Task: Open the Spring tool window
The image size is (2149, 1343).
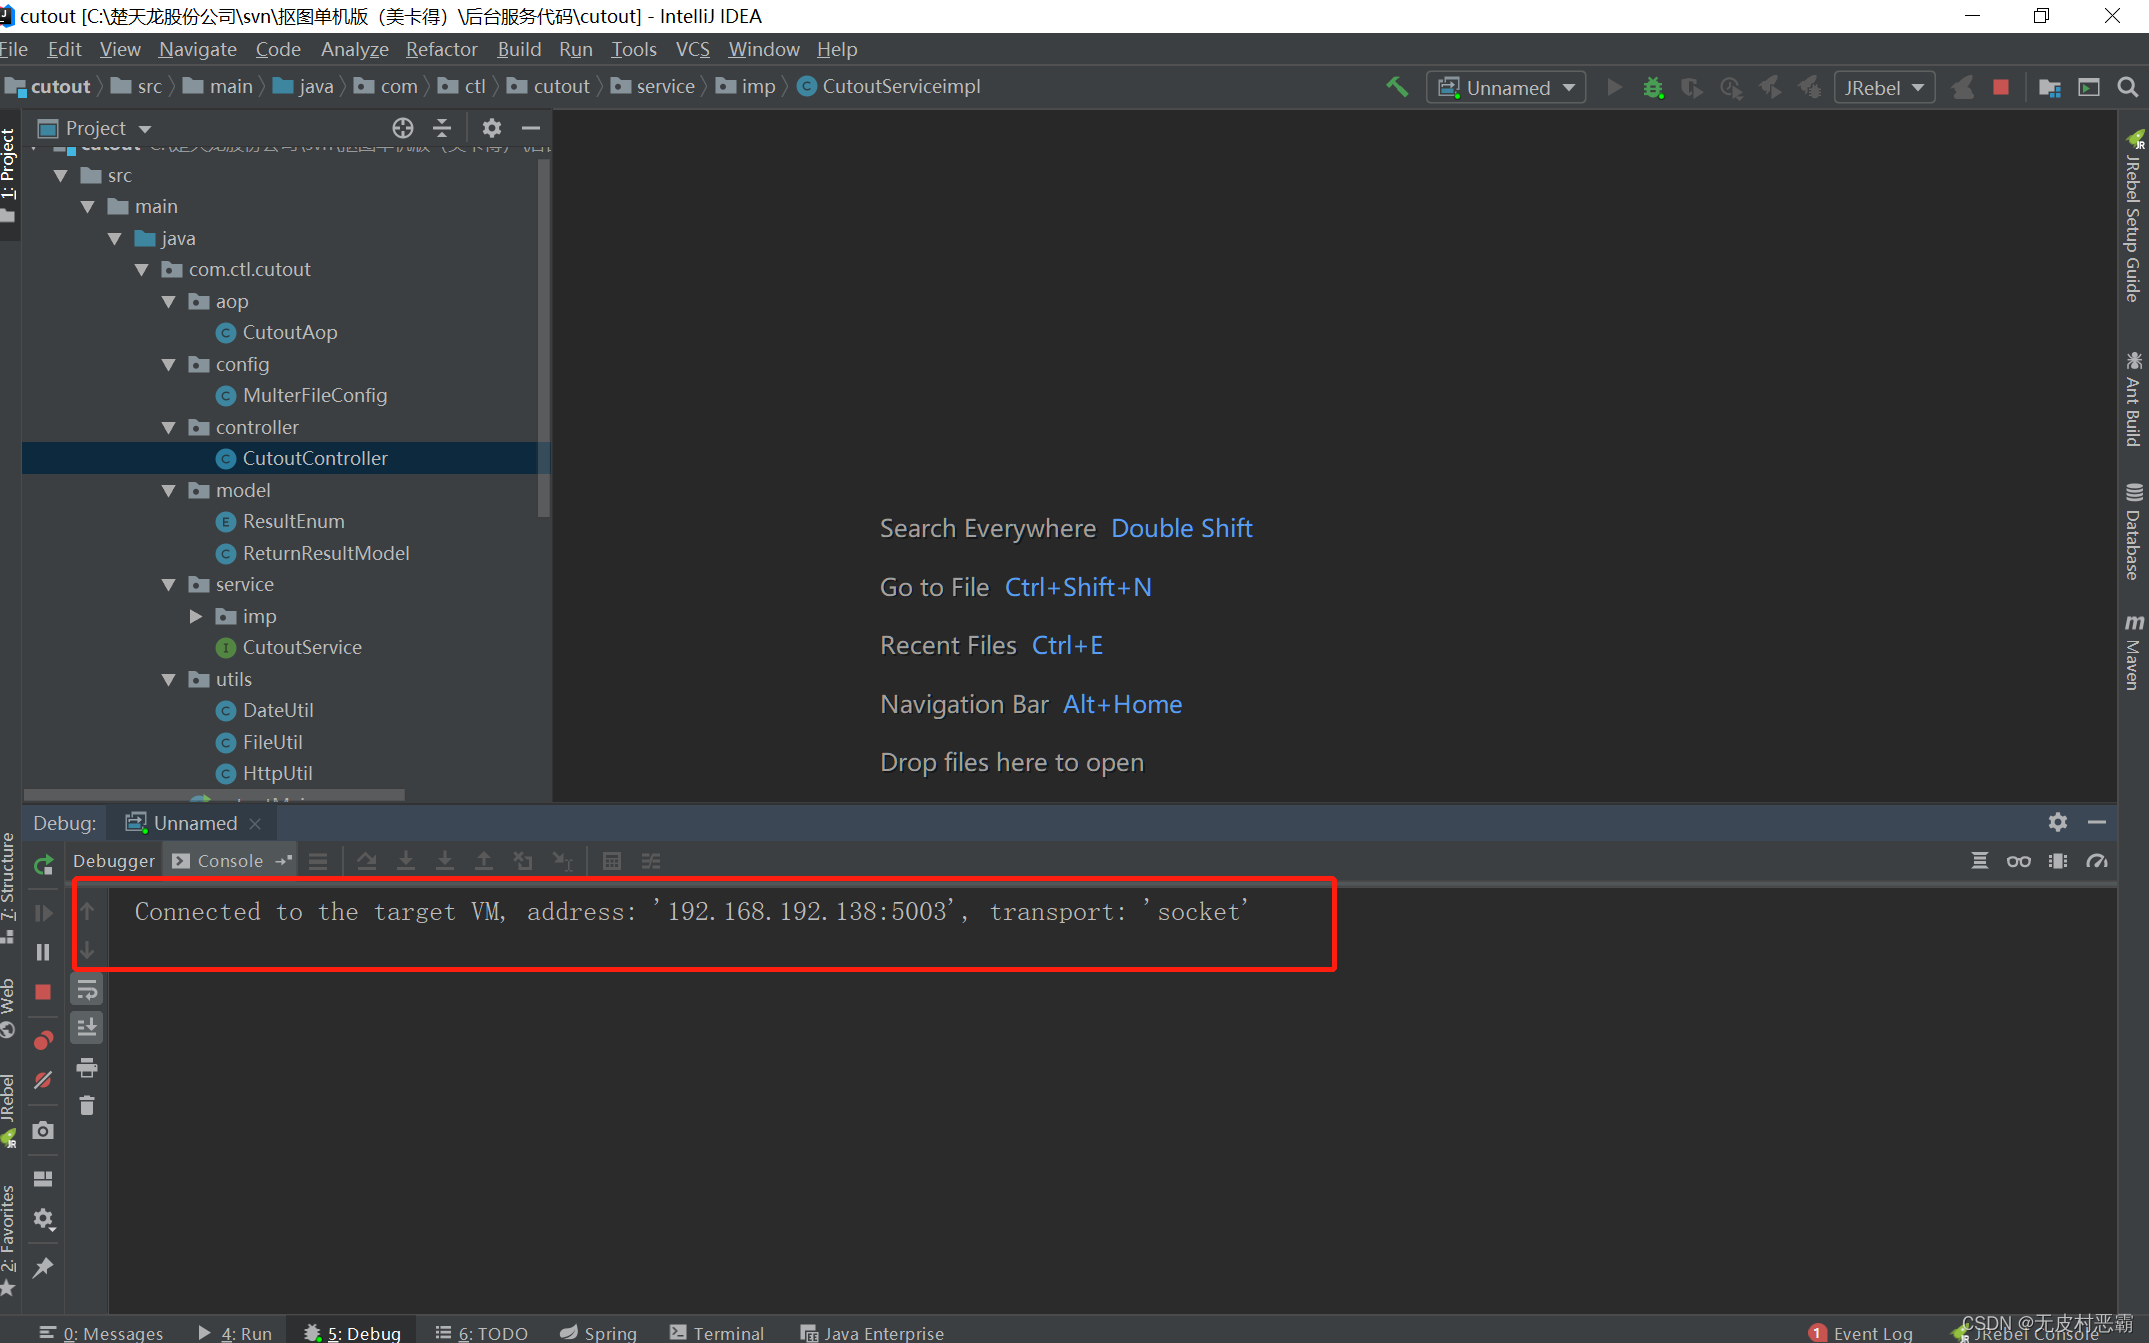Action: tap(599, 1332)
